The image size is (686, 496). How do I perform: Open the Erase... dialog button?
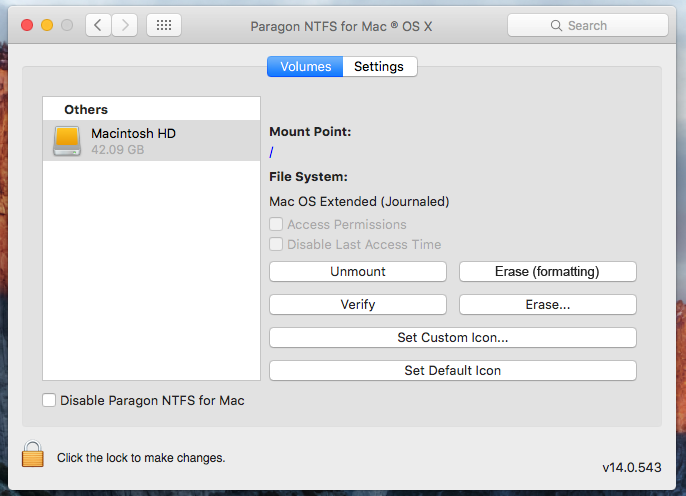coord(547,304)
